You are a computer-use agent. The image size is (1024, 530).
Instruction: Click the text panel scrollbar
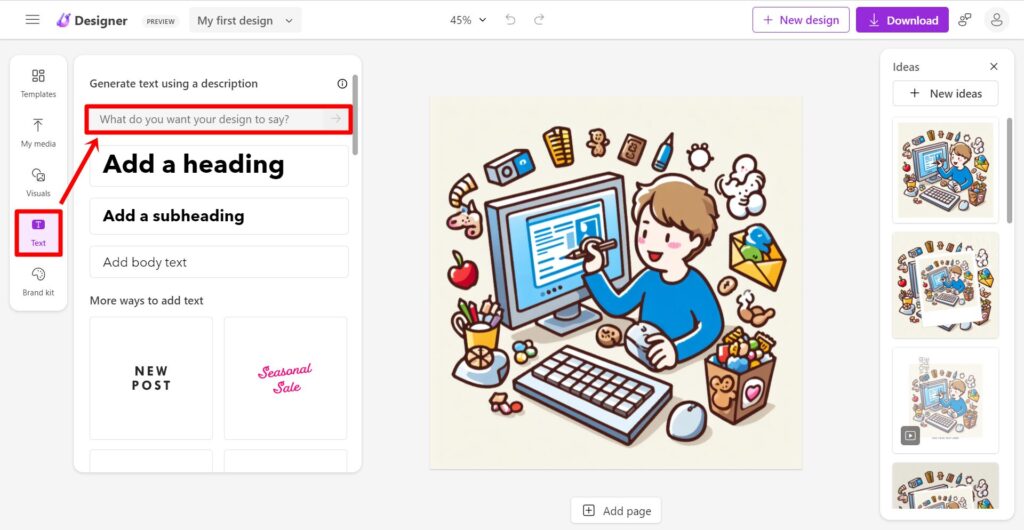pyautogui.click(x=355, y=115)
